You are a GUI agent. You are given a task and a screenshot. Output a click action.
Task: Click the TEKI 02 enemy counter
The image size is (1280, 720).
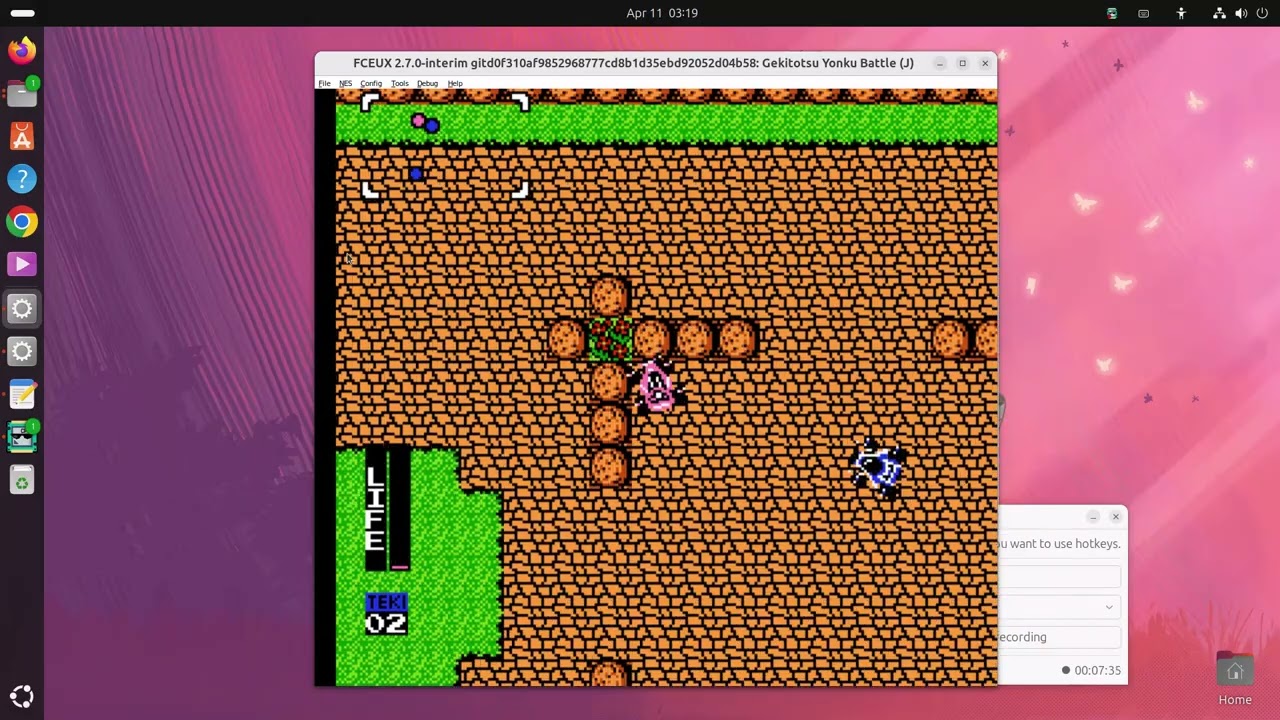point(386,614)
